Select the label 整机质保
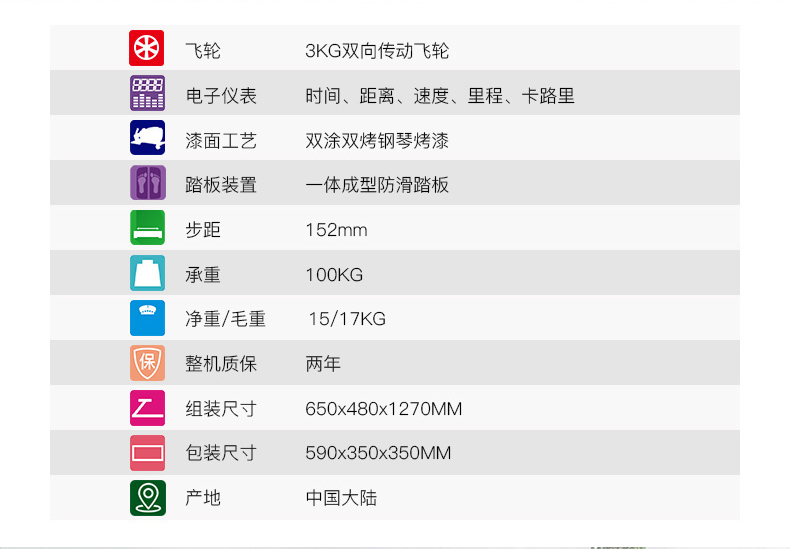The width and height of the screenshot is (790, 549). click(221, 364)
